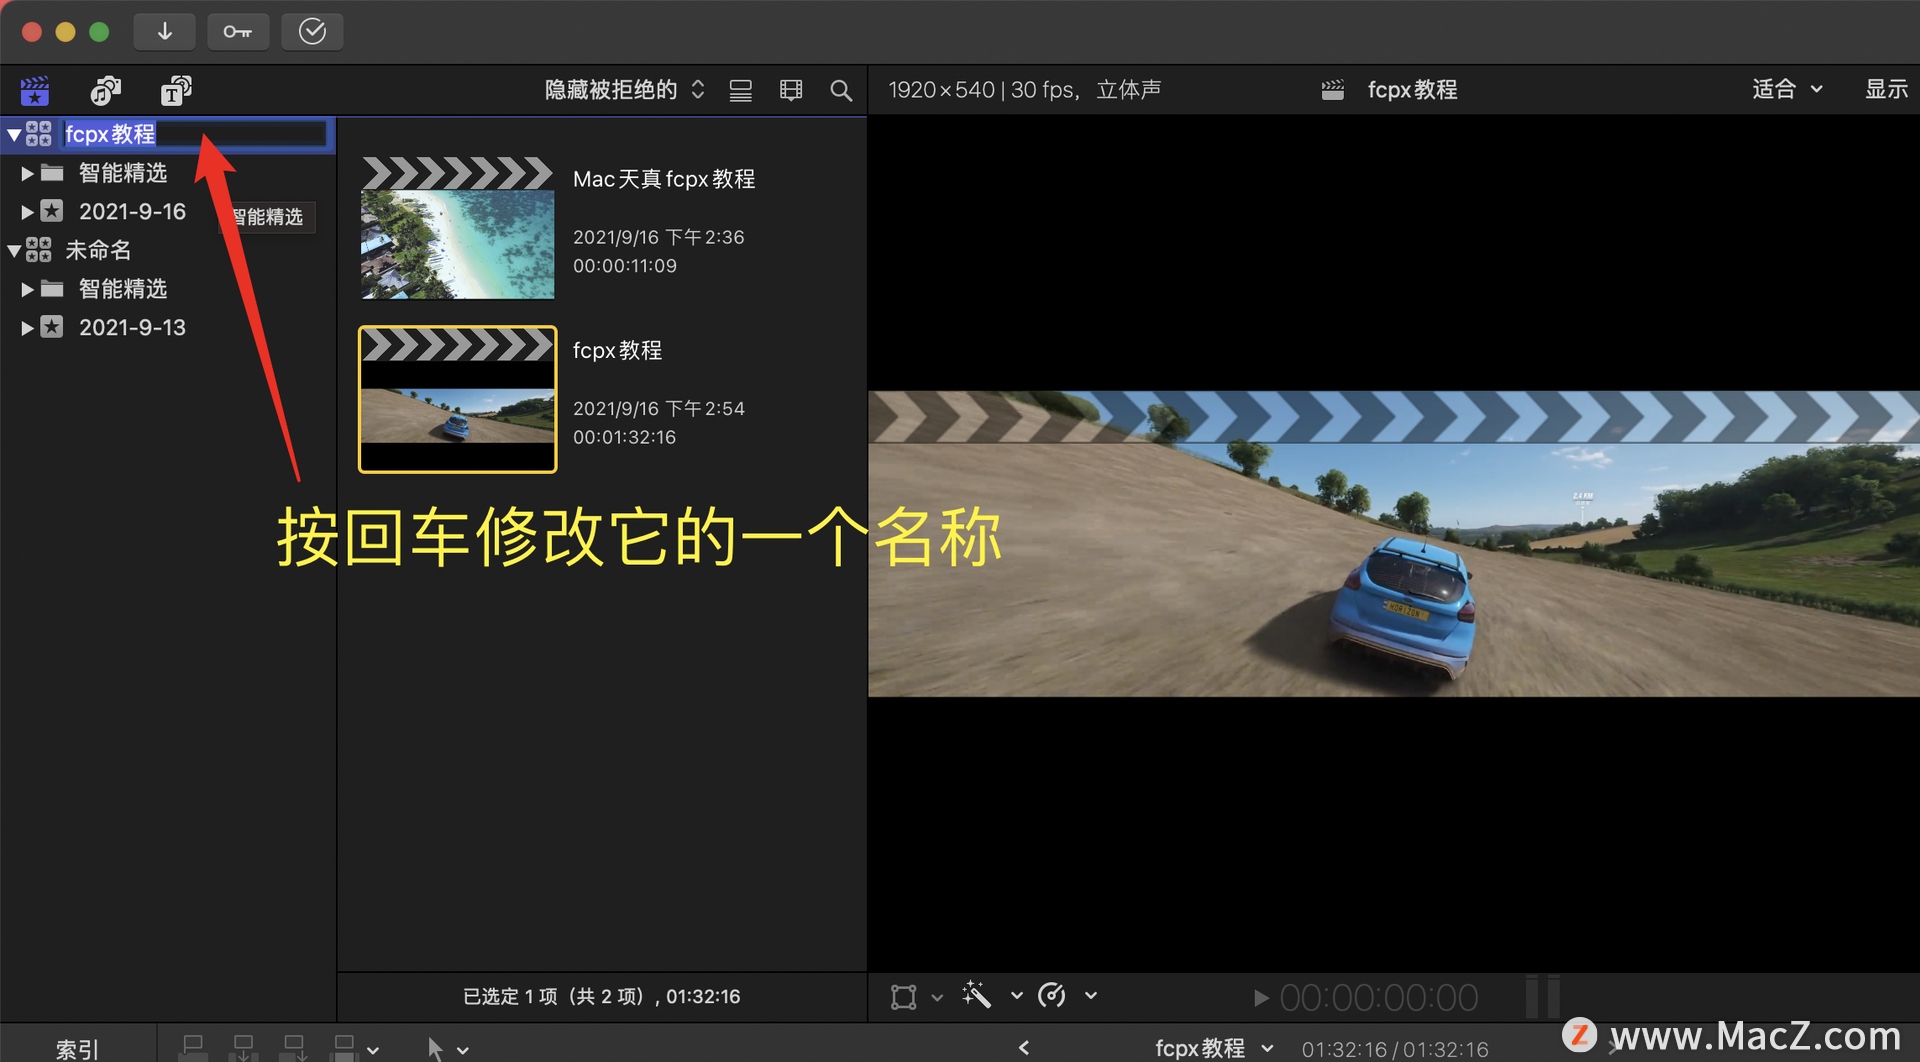Screen dimensions: 1920x1062
Task: Click connect clip to storyline button
Action: [x=193, y=1048]
